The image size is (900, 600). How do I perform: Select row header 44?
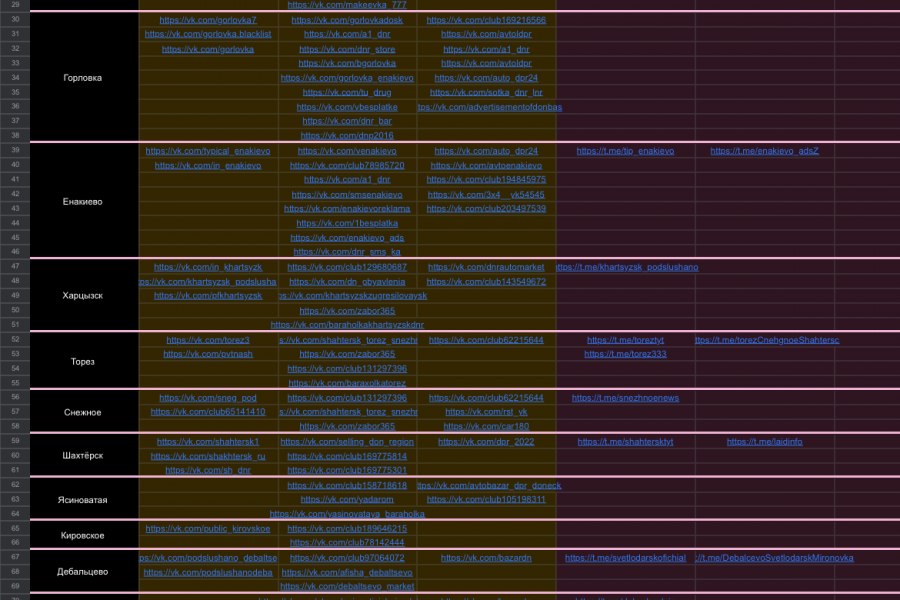(x=15, y=223)
